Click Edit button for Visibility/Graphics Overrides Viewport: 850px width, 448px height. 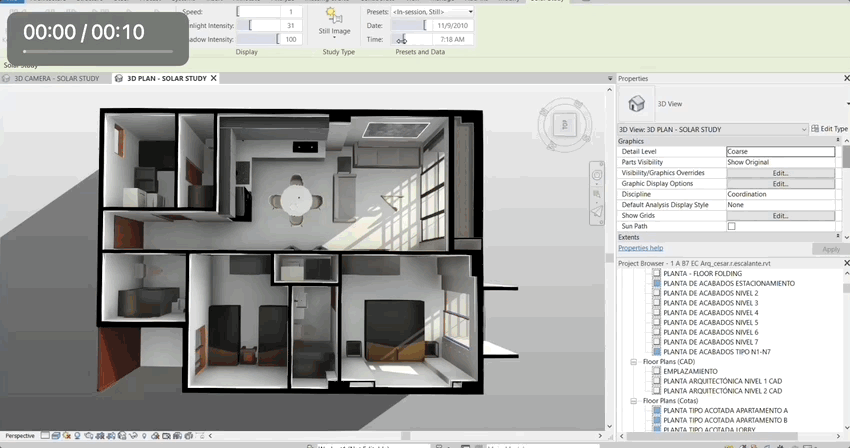point(780,173)
